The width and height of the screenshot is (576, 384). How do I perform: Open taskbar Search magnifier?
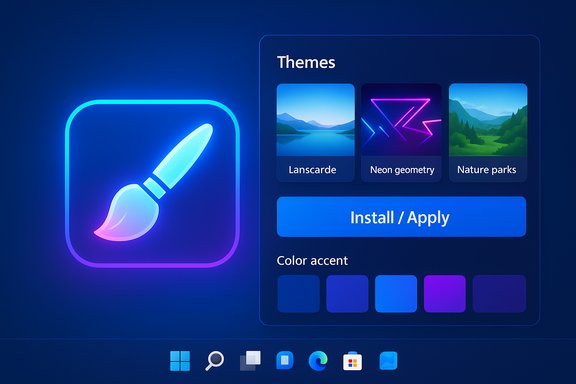tap(215, 360)
